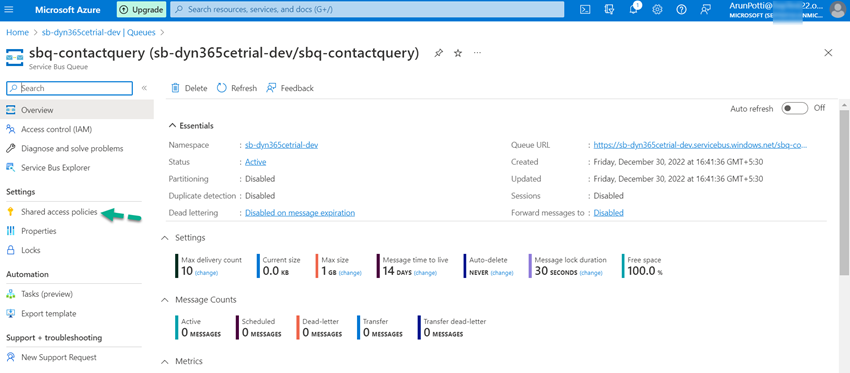Turn on the Auto refresh toggle
Screen dimensions: 850x373
794,108
